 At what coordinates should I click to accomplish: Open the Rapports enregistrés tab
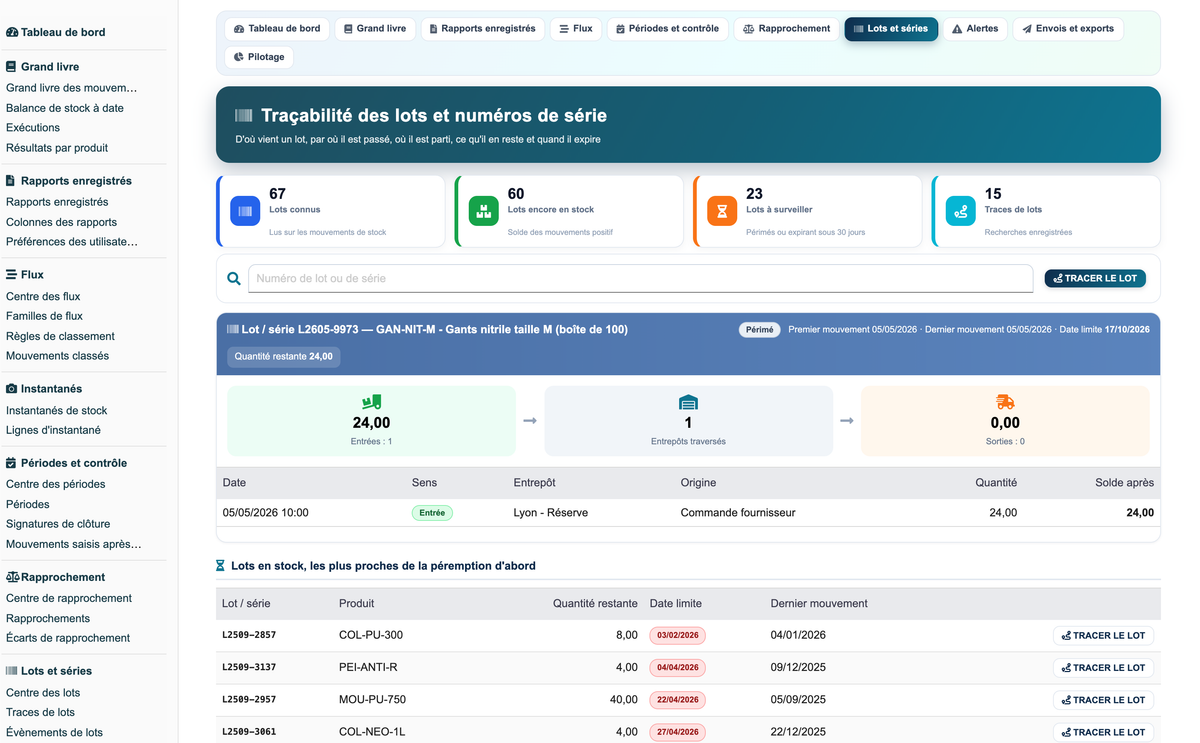(x=483, y=29)
